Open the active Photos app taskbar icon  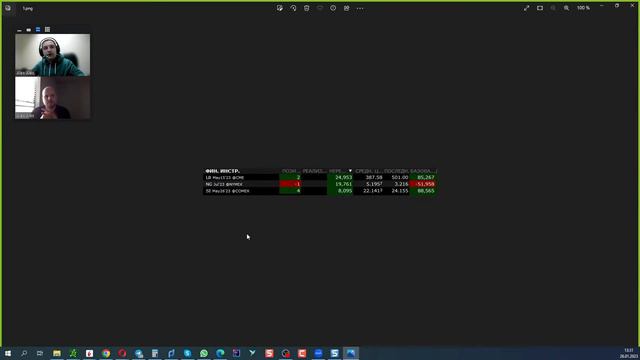[x=351, y=353]
